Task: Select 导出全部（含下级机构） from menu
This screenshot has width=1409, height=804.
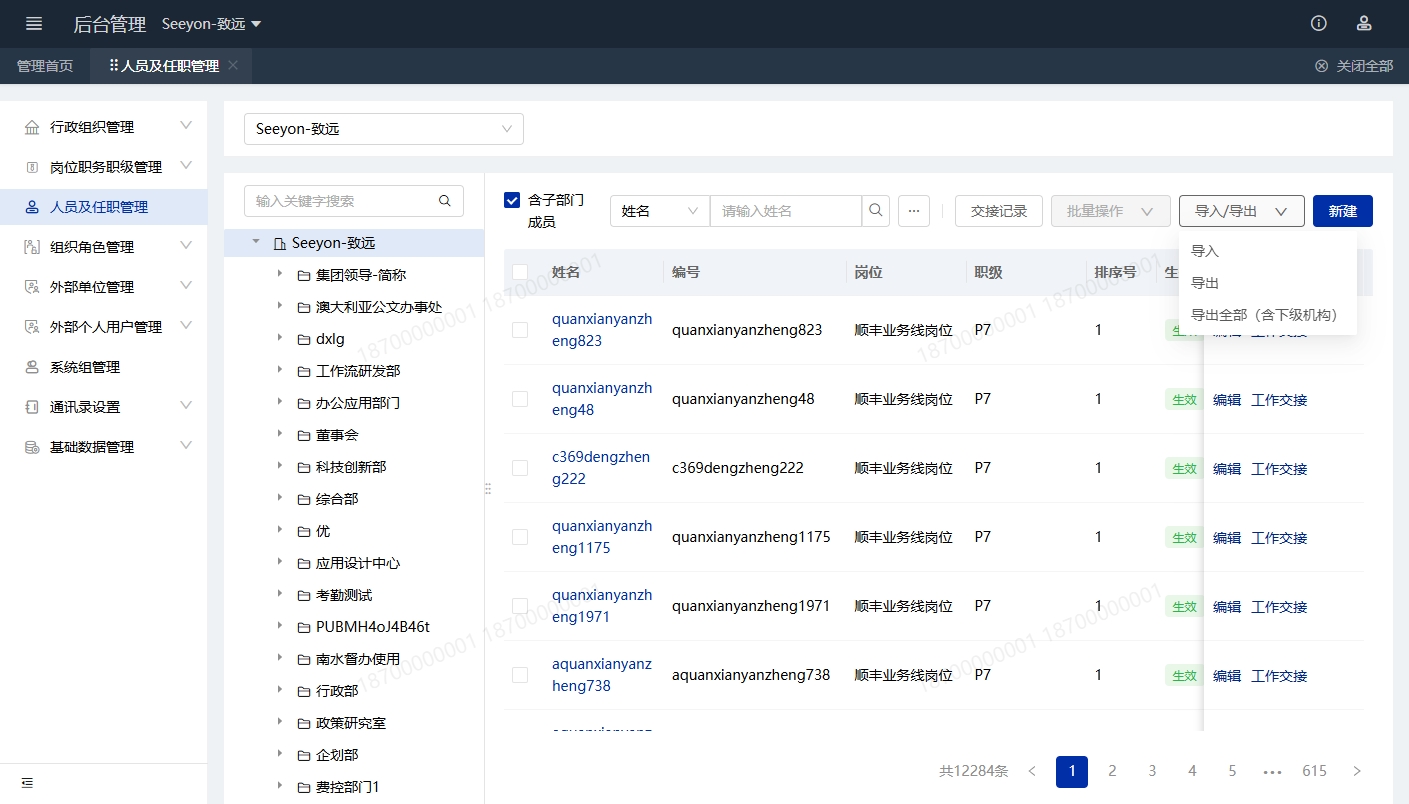Action: [x=1264, y=315]
